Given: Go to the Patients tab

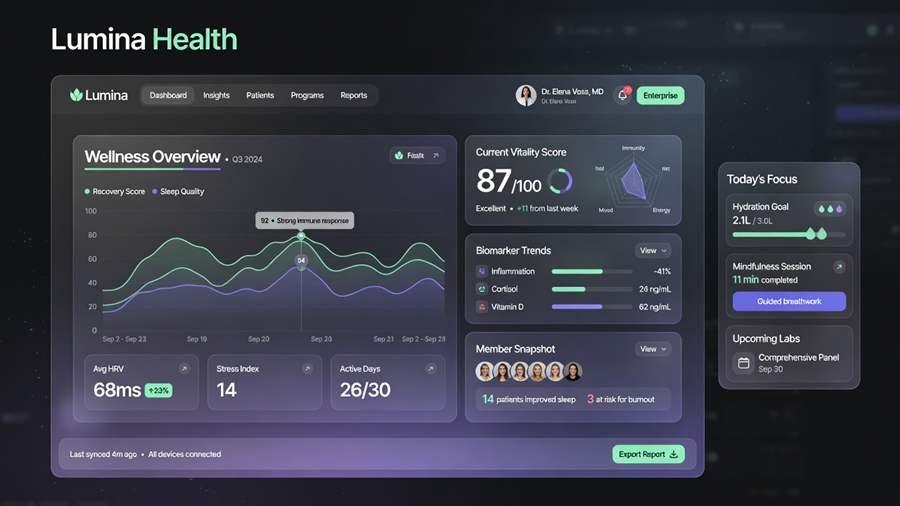Looking at the screenshot, I should tap(260, 95).
